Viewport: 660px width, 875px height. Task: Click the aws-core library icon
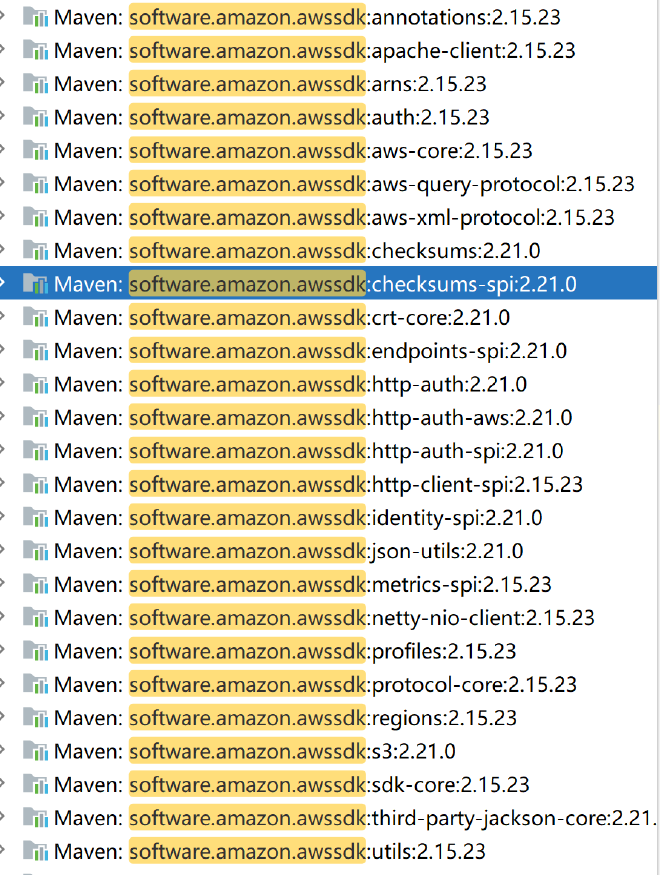[35, 150]
